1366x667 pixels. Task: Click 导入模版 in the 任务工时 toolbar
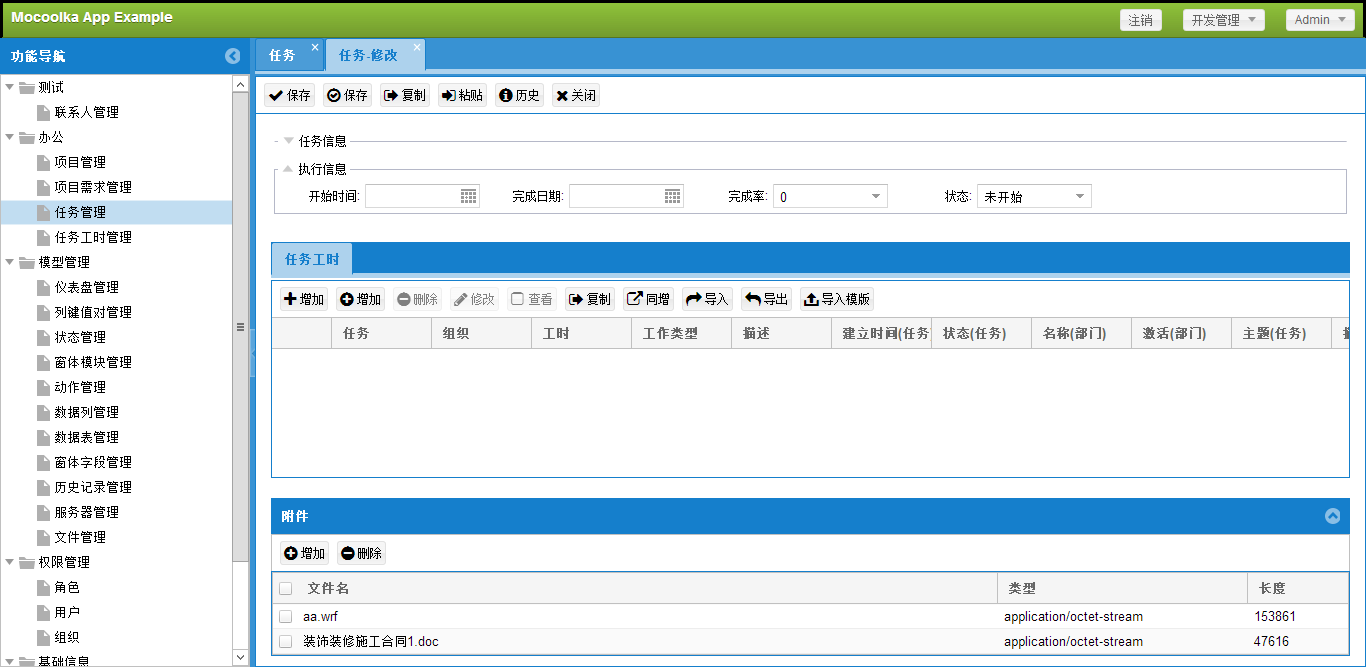pos(837,299)
